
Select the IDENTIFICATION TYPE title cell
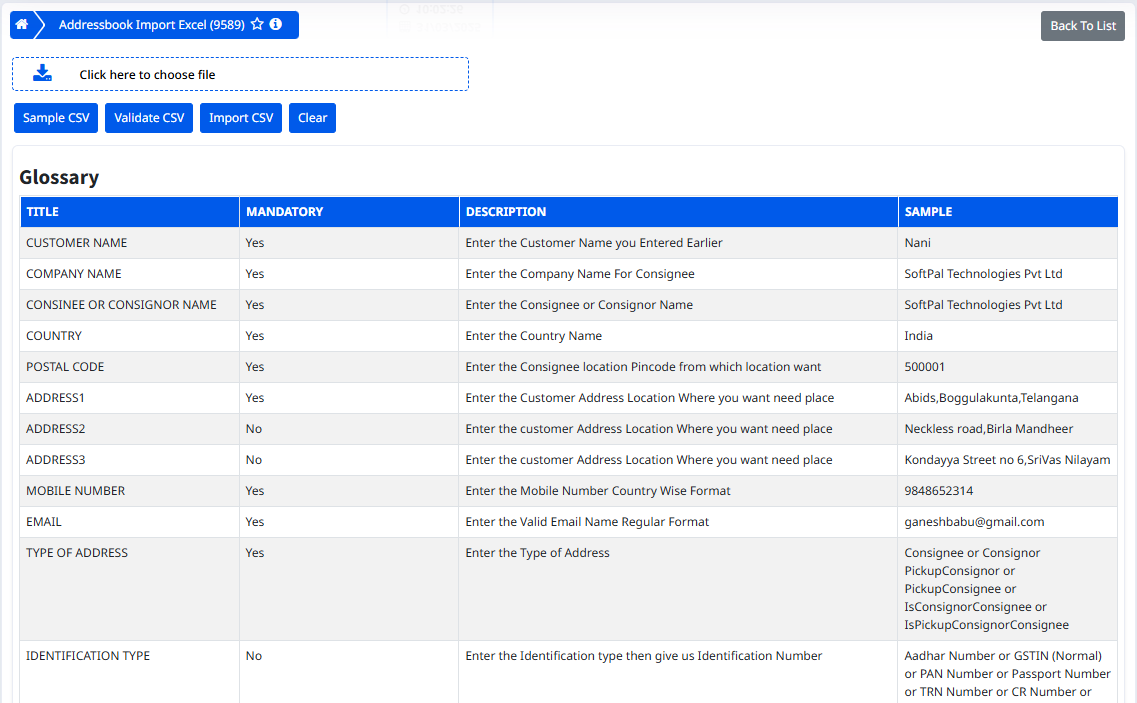(130, 672)
